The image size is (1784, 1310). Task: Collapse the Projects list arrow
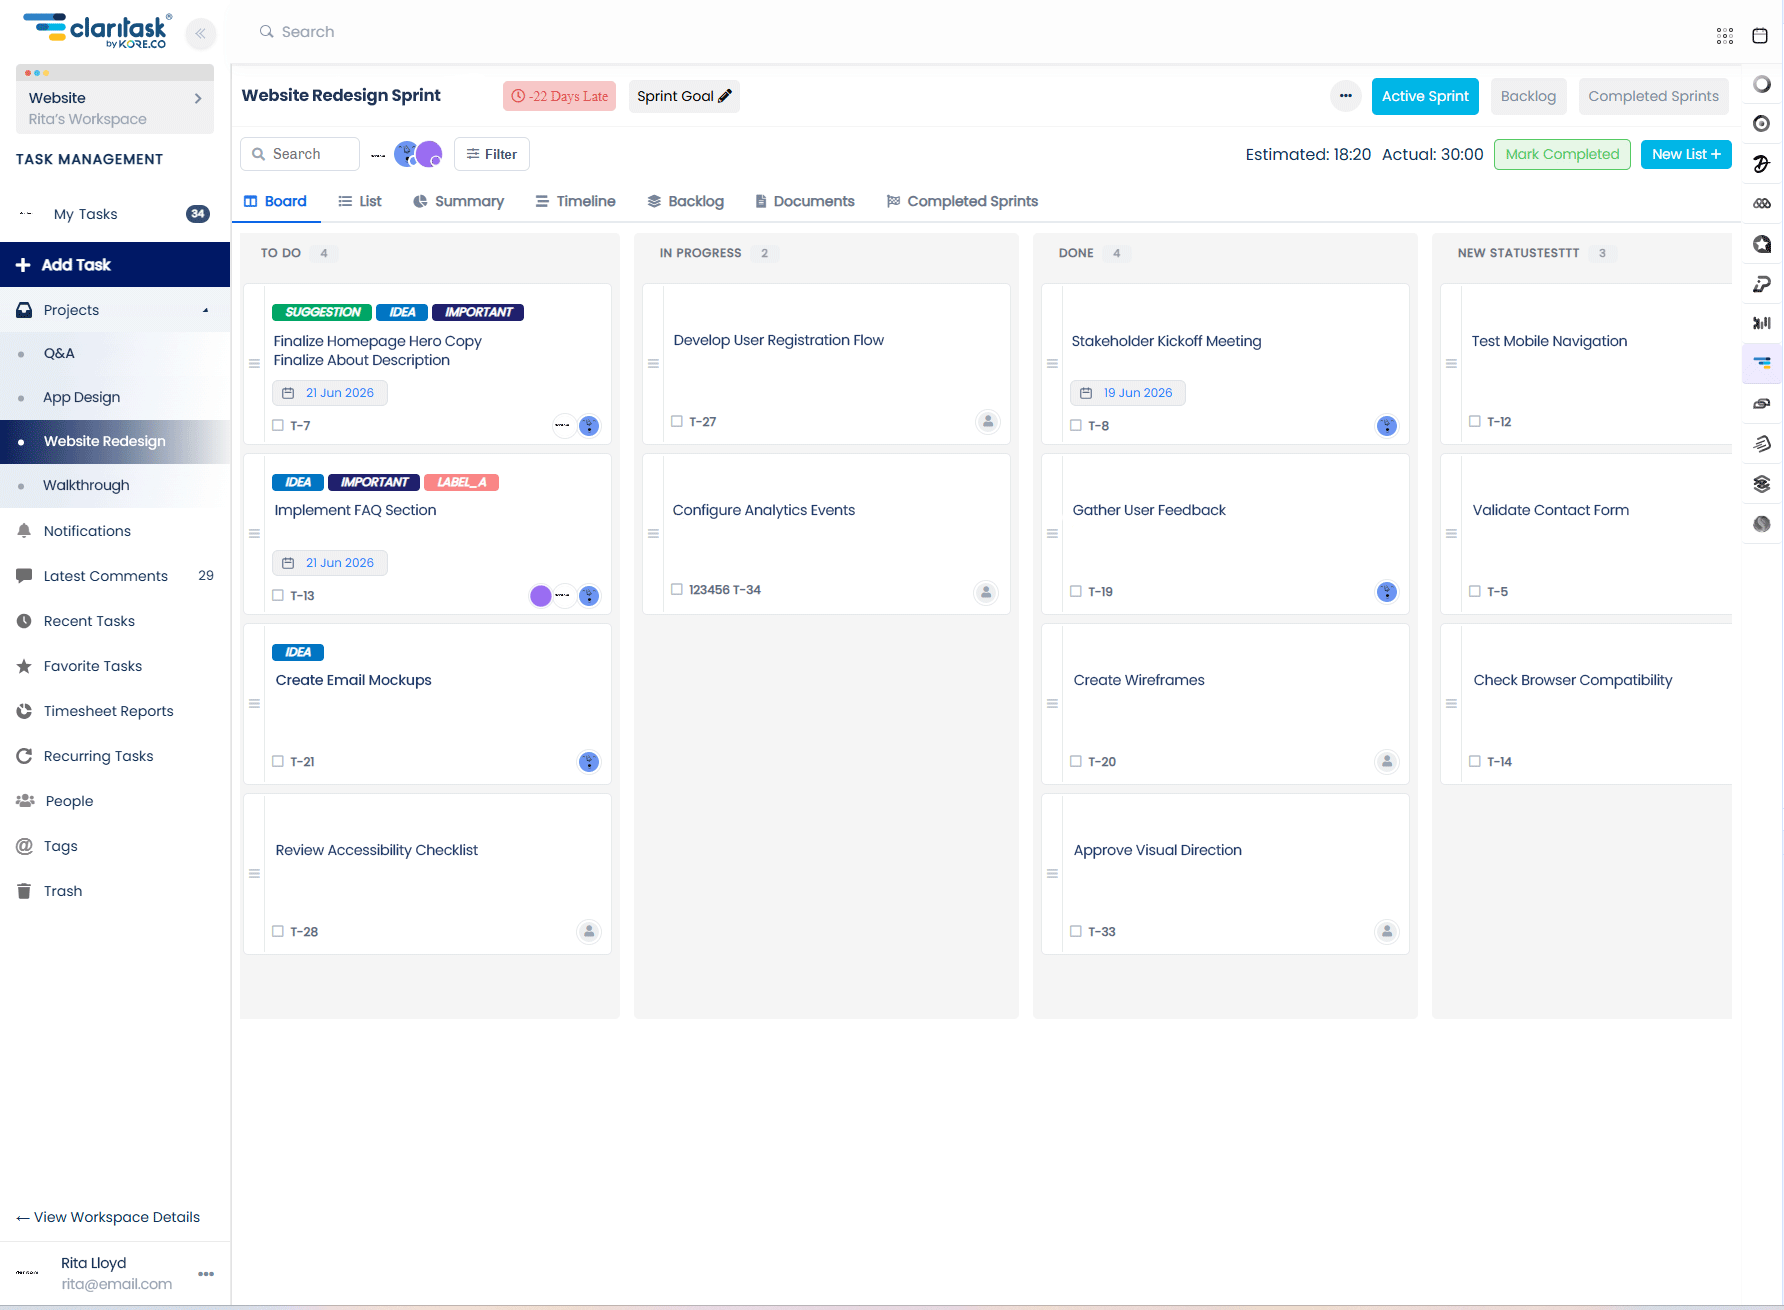(206, 311)
